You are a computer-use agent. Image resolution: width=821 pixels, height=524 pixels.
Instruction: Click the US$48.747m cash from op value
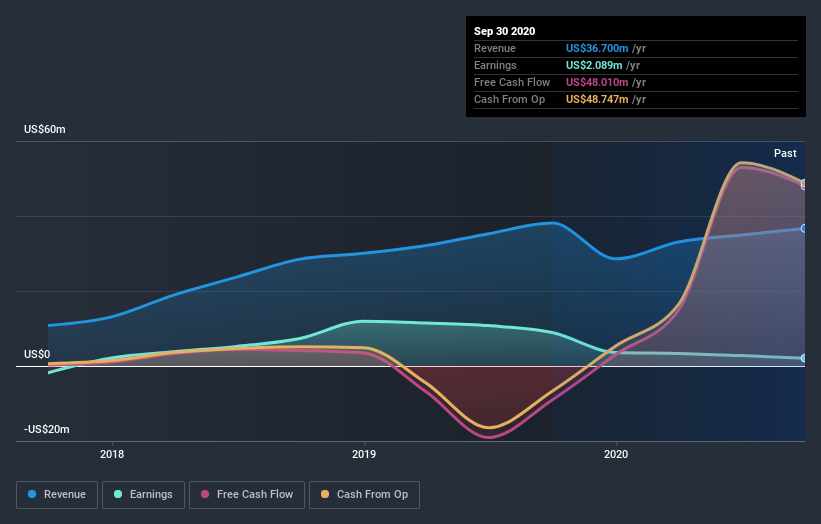(x=597, y=99)
